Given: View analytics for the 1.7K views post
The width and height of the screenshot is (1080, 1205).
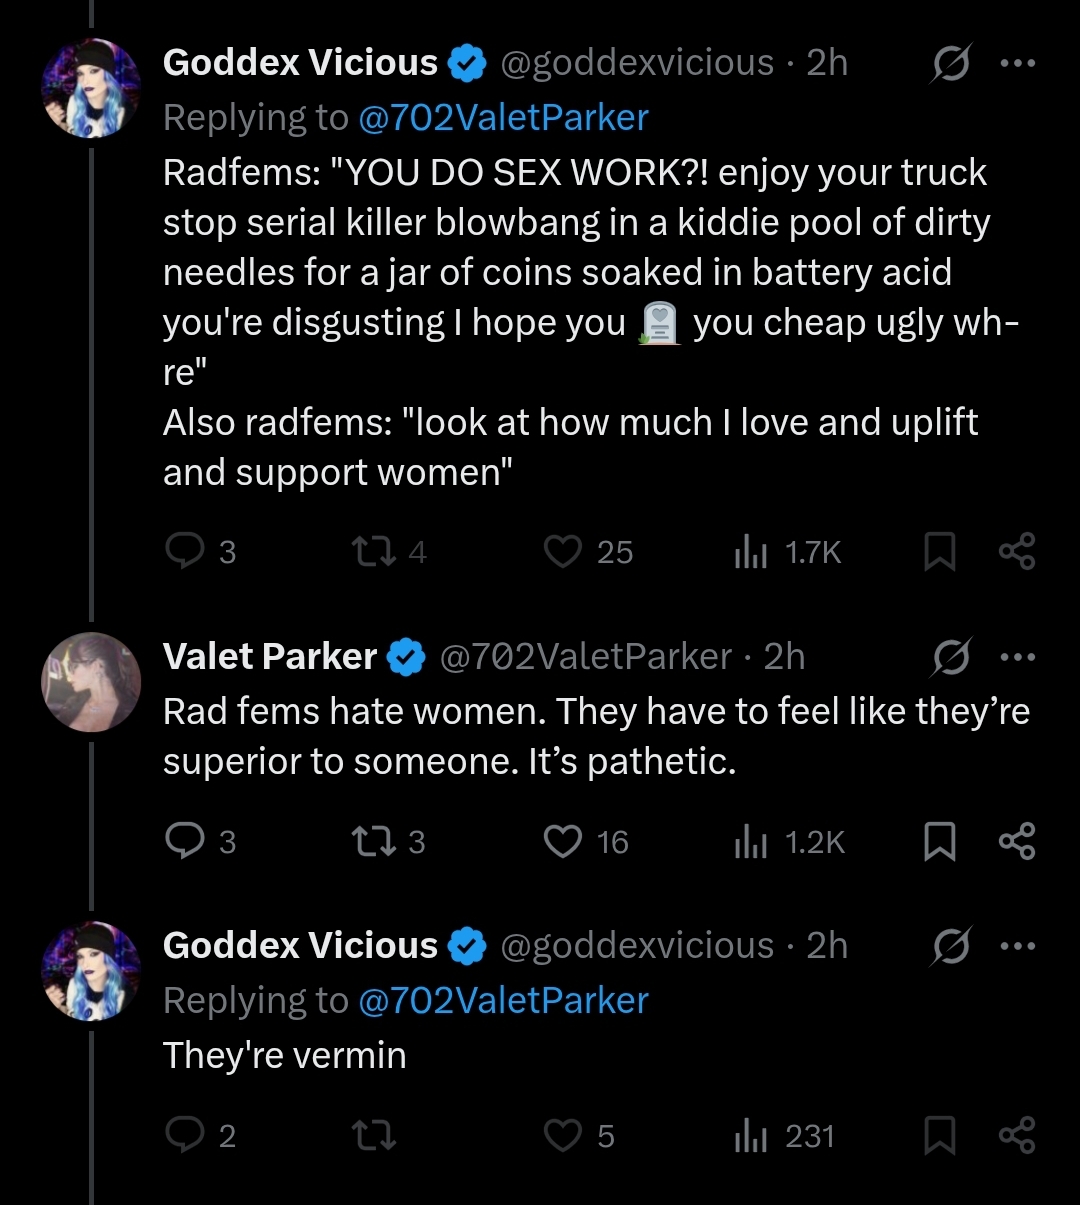Looking at the screenshot, I should (750, 551).
